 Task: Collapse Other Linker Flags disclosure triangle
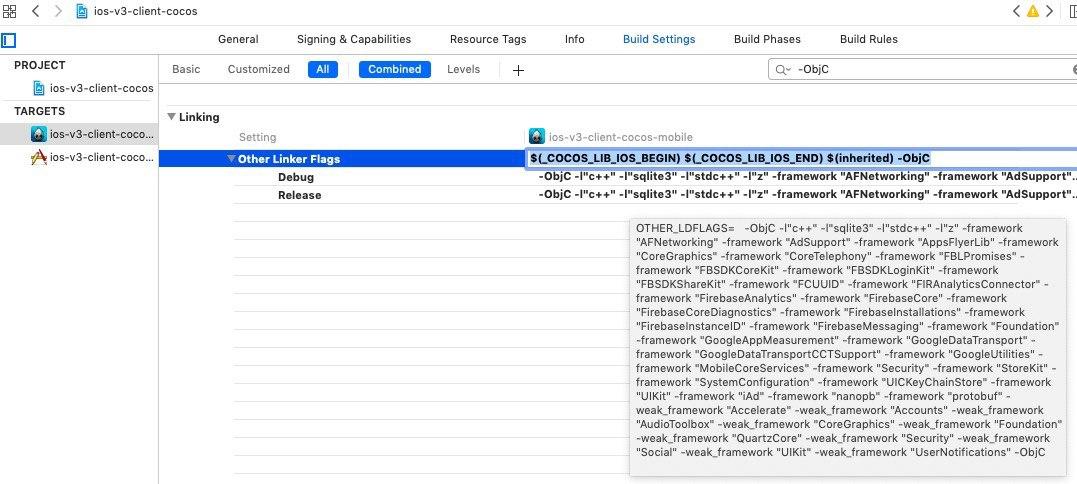click(231, 159)
